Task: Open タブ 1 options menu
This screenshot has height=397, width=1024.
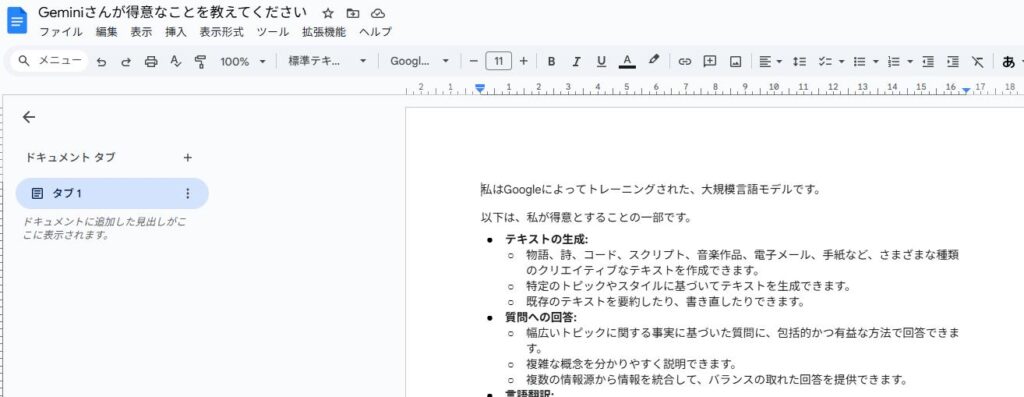Action: 187,193
